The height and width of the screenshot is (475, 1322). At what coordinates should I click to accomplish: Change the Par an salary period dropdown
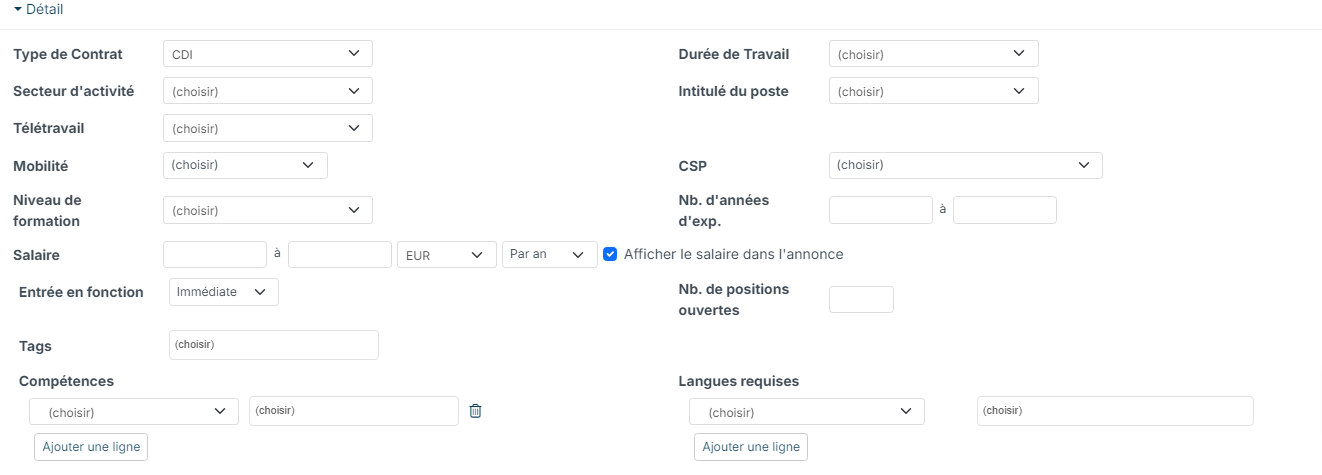pyautogui.click(x=550, y=254)
